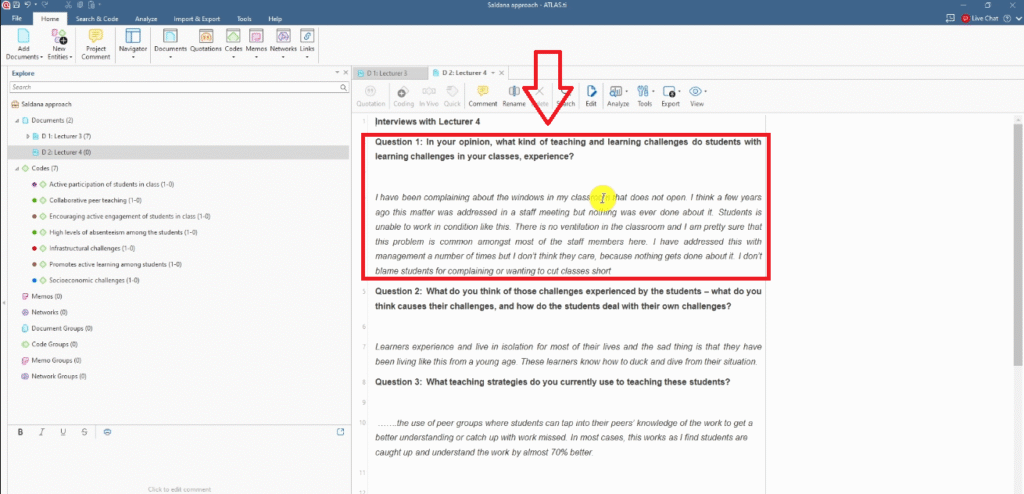Expand the D 1: Lecturer 3 node
Image resolution: width=1024 pixels, height=494 pixels.
click(26, 136)
